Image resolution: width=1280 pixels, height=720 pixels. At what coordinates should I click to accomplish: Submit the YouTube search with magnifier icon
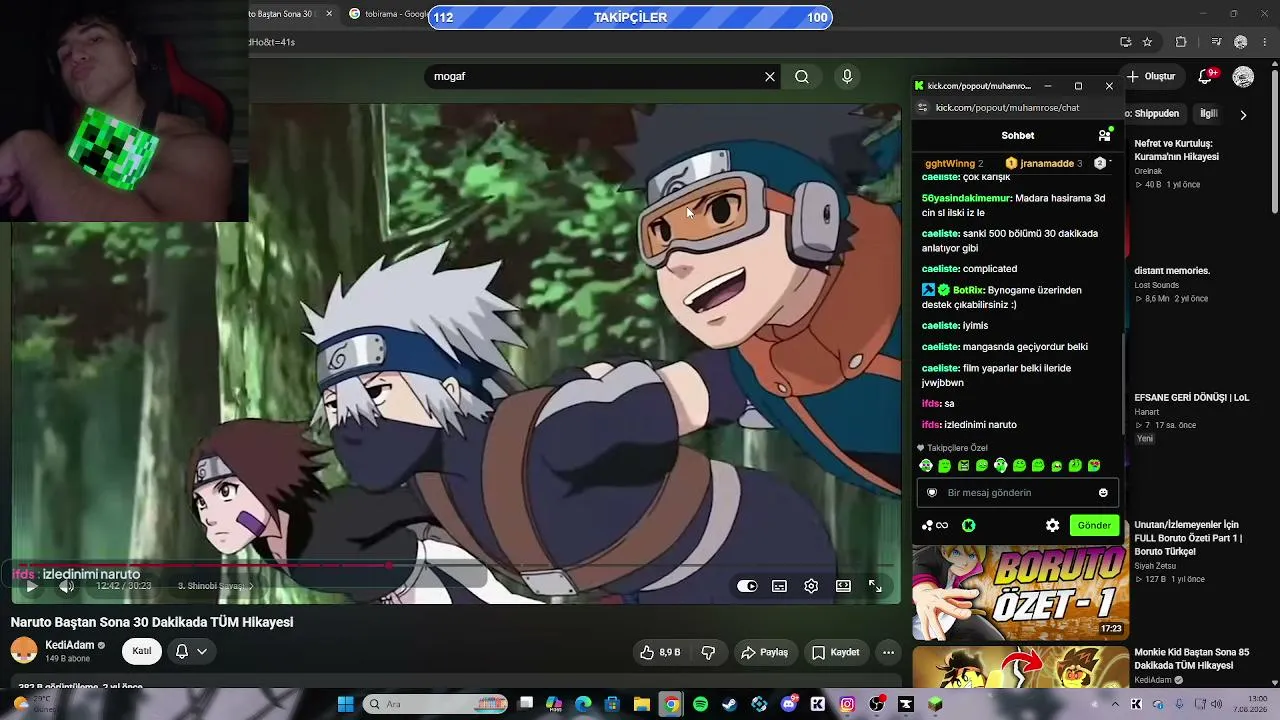click(802, 76)
